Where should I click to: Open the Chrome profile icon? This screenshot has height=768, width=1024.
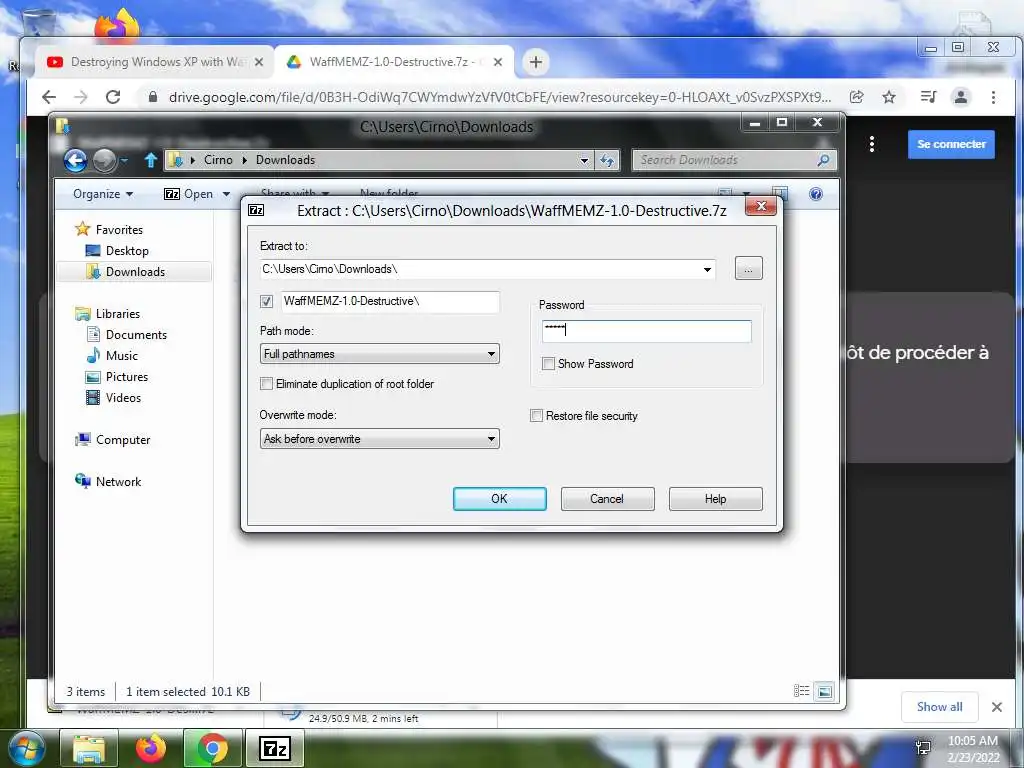pyautogui.click(x=961, y=97)
